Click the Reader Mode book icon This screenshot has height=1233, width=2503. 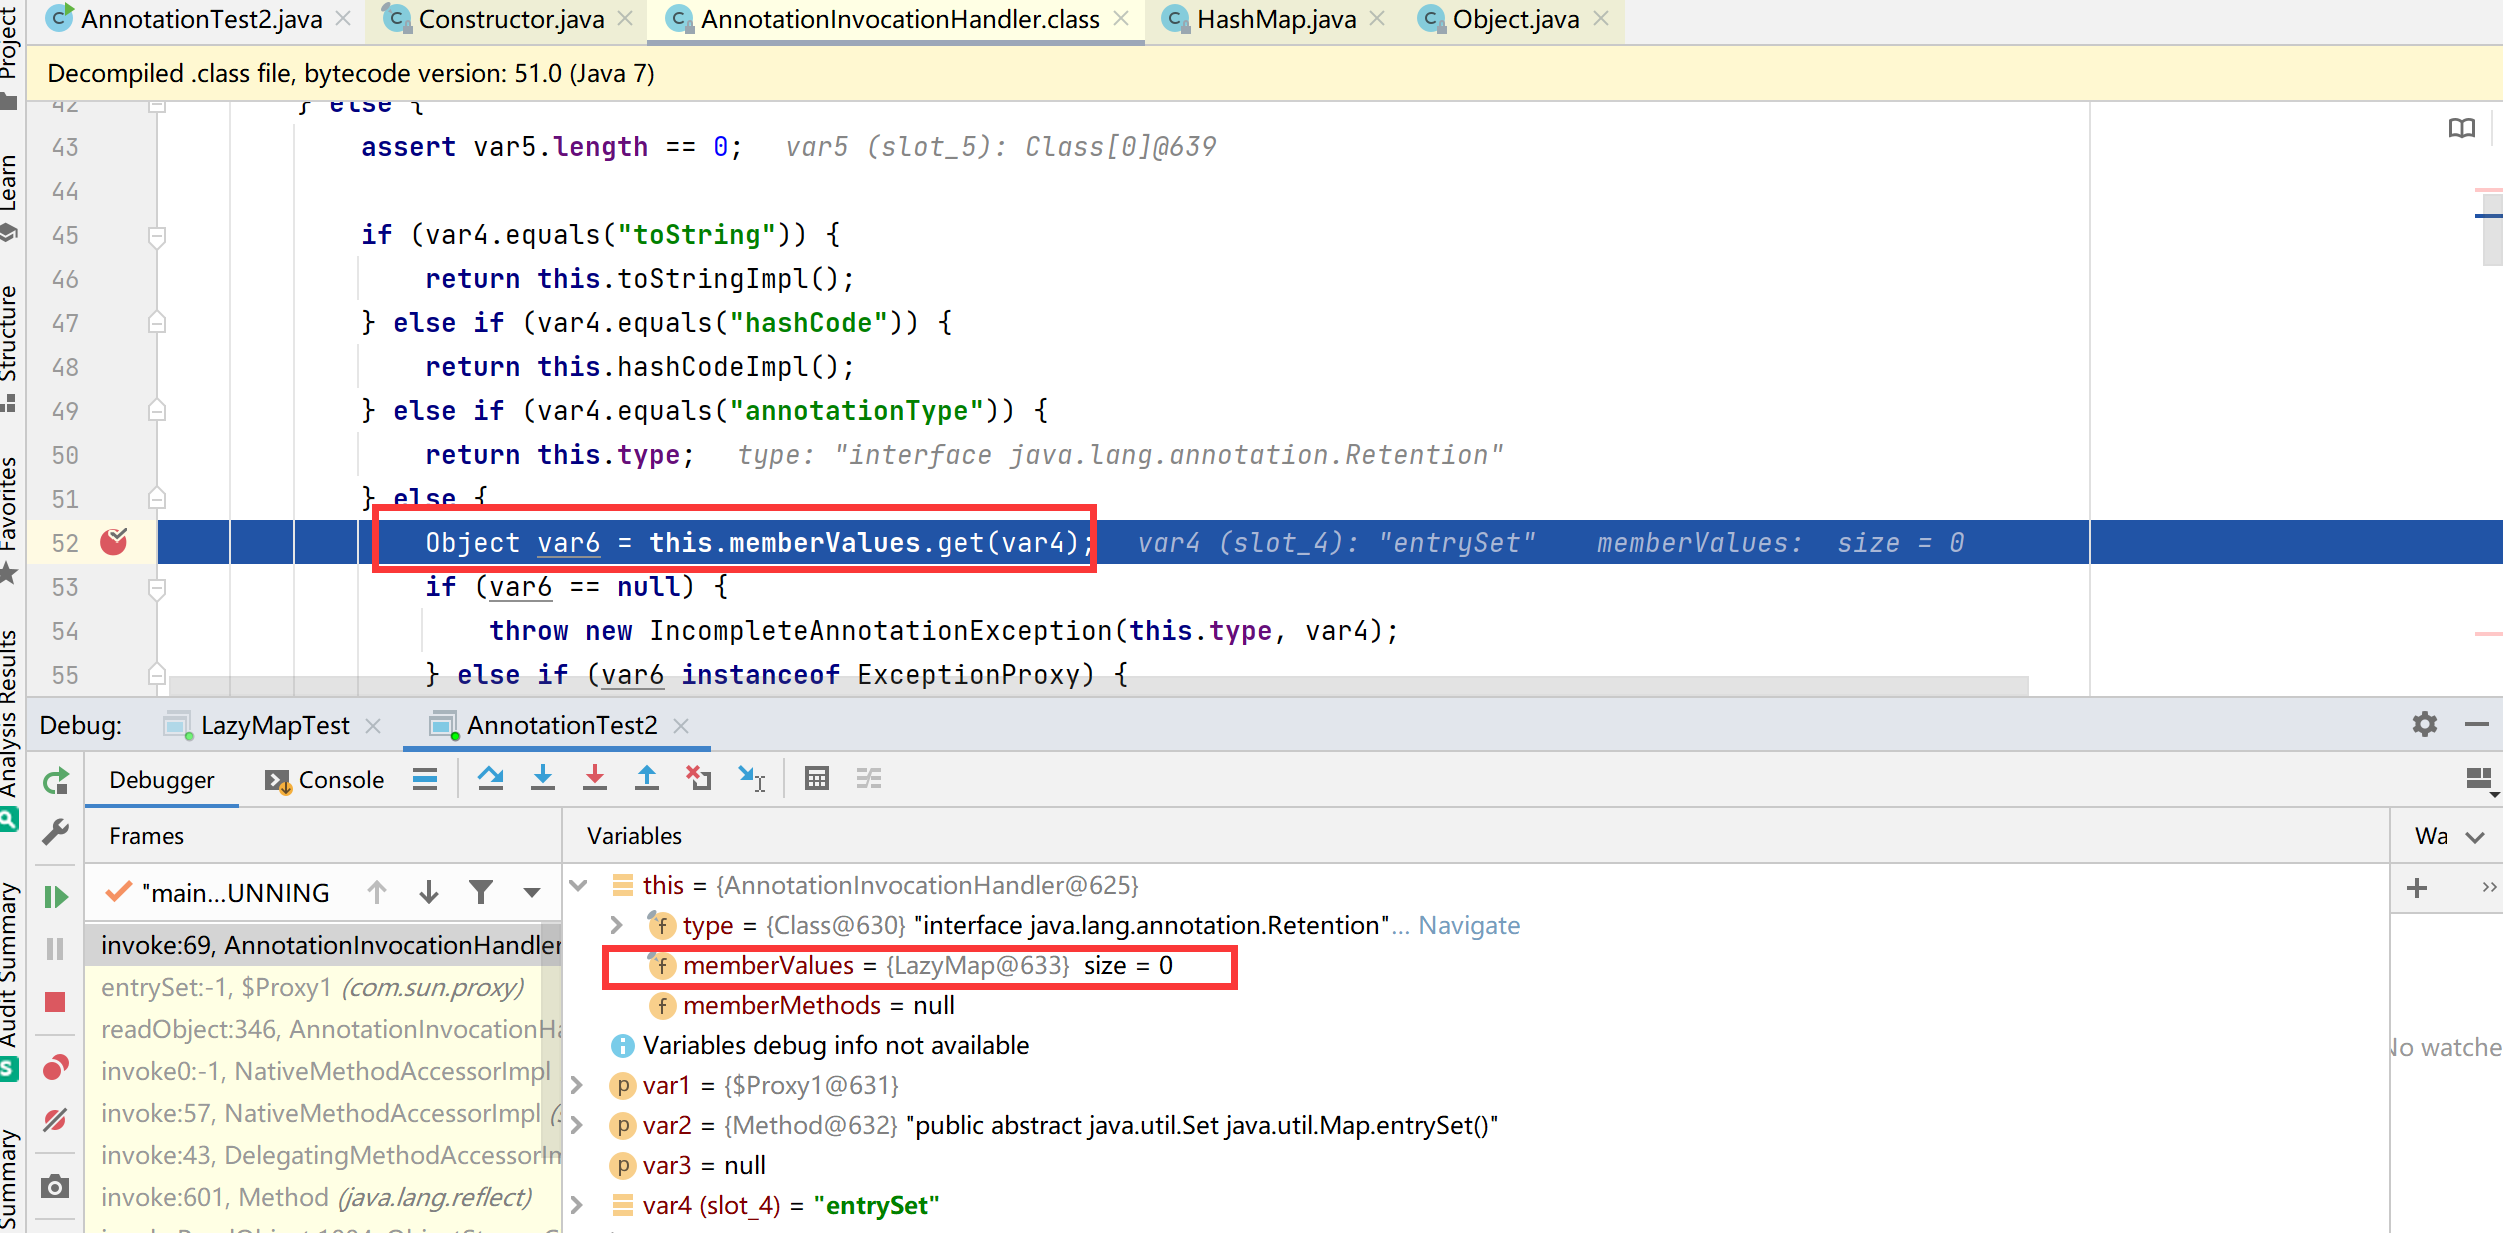[2462, 128]
